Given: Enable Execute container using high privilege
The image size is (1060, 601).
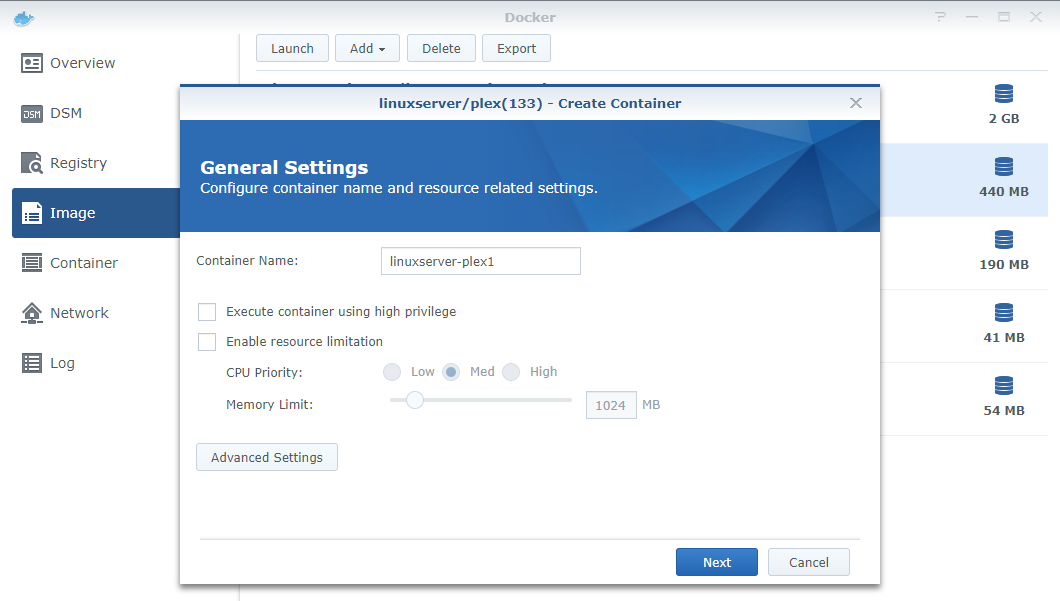Looking at the screenshot, I should pos(207,312).
